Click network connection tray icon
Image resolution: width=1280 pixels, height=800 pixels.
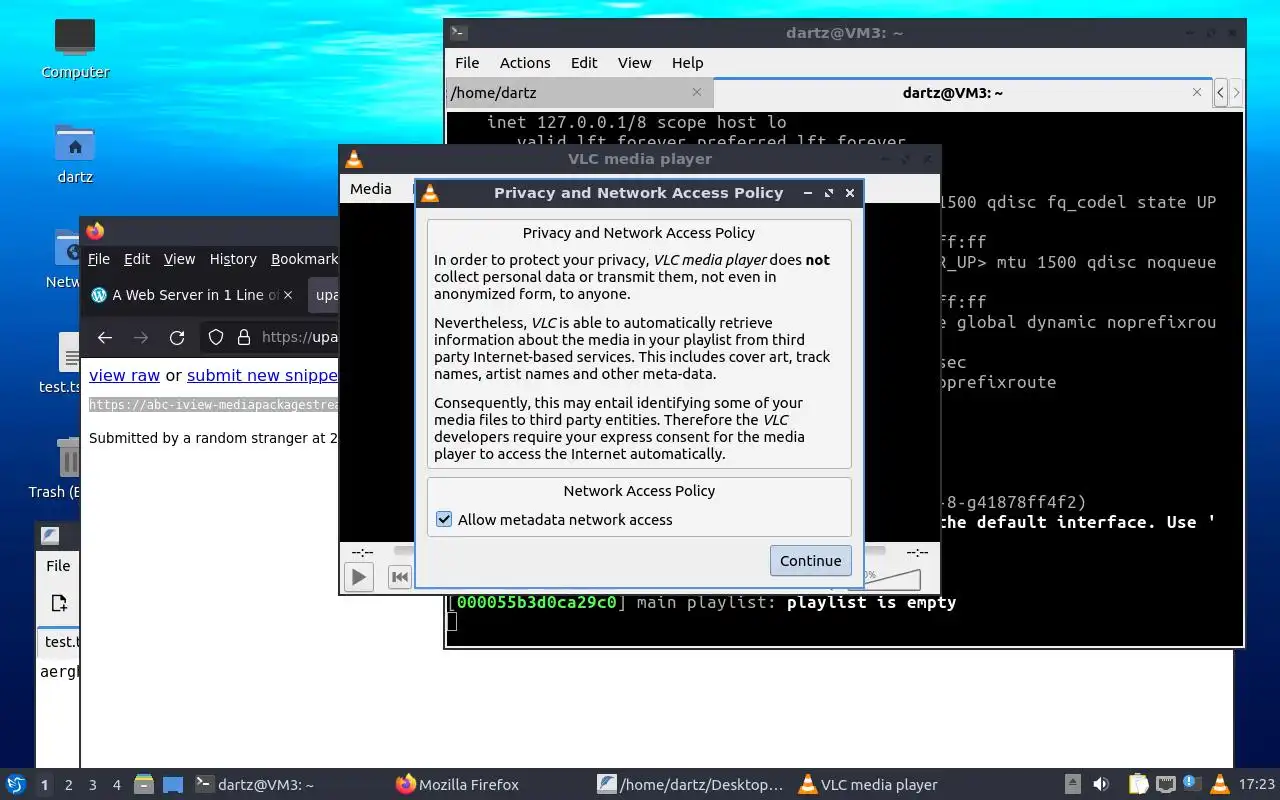coord(1165,785)
